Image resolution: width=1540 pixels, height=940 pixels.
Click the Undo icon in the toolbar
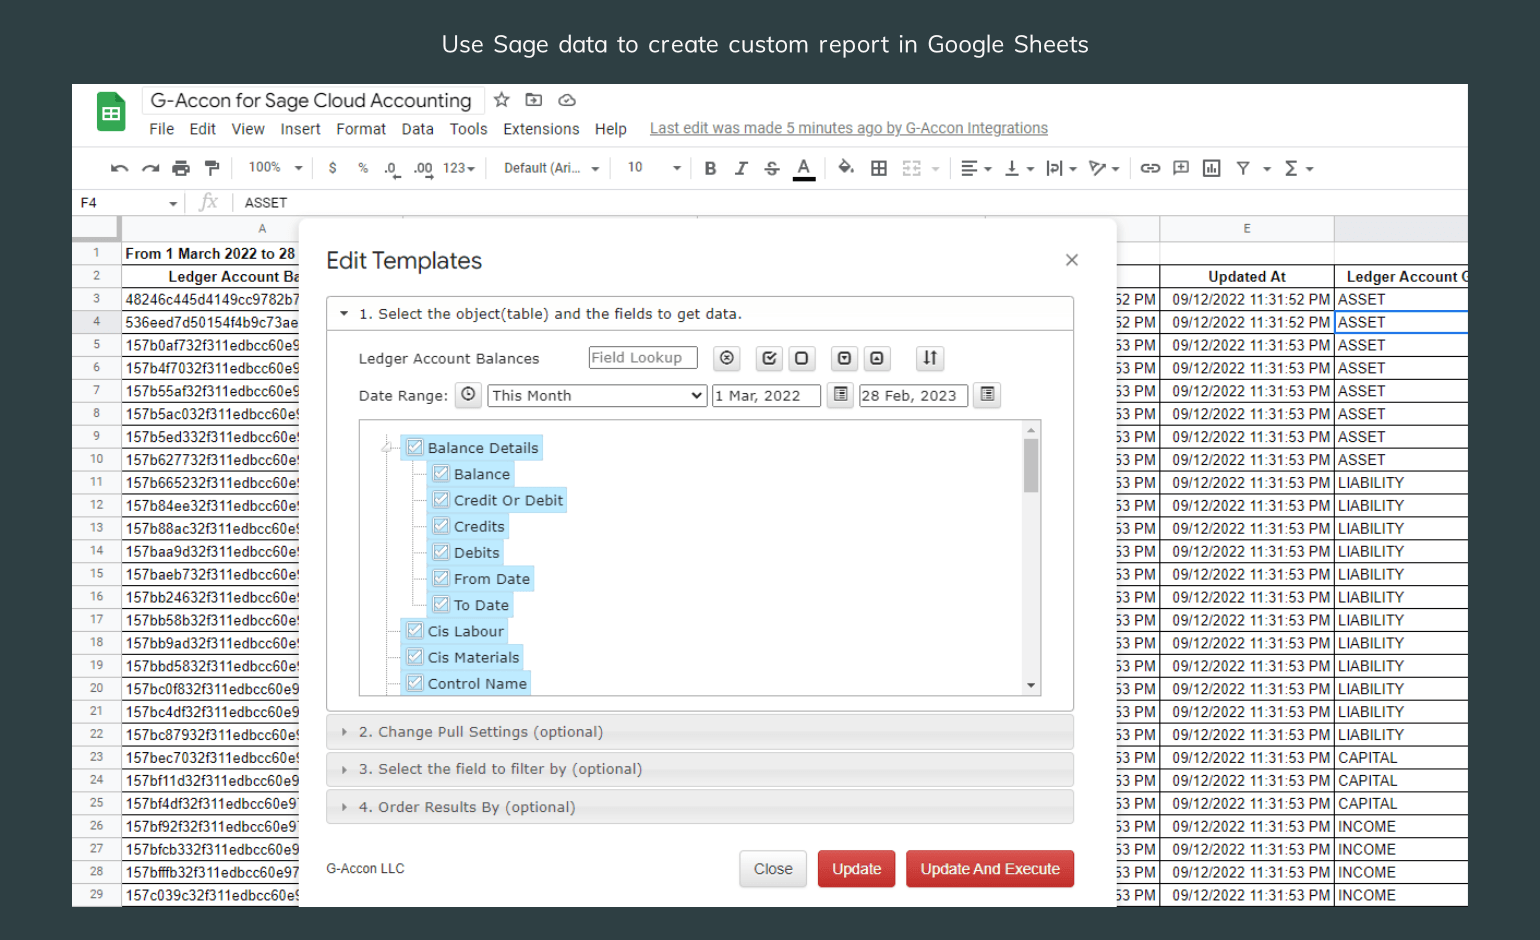(x=120, y=168)
